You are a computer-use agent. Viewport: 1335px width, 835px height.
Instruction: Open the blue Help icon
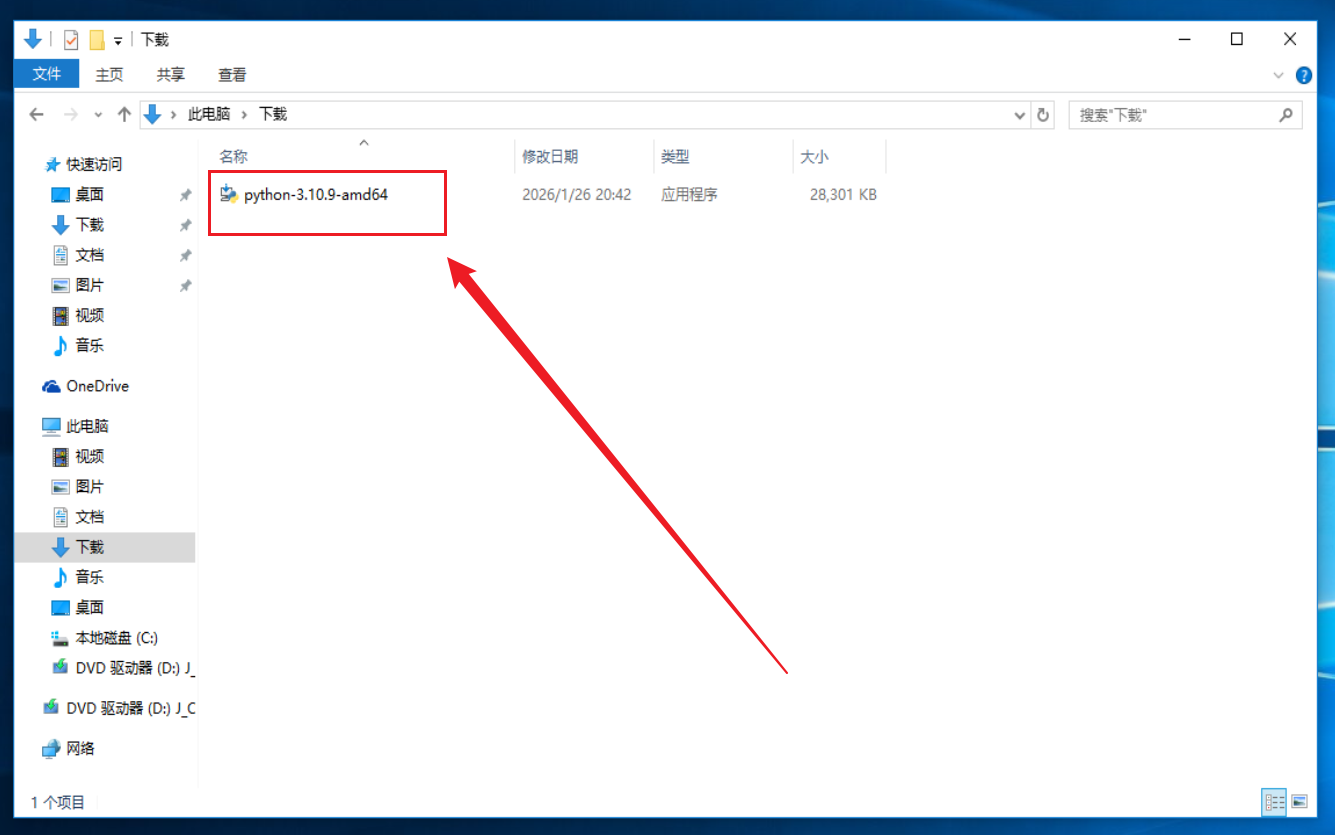[1304, 75]
